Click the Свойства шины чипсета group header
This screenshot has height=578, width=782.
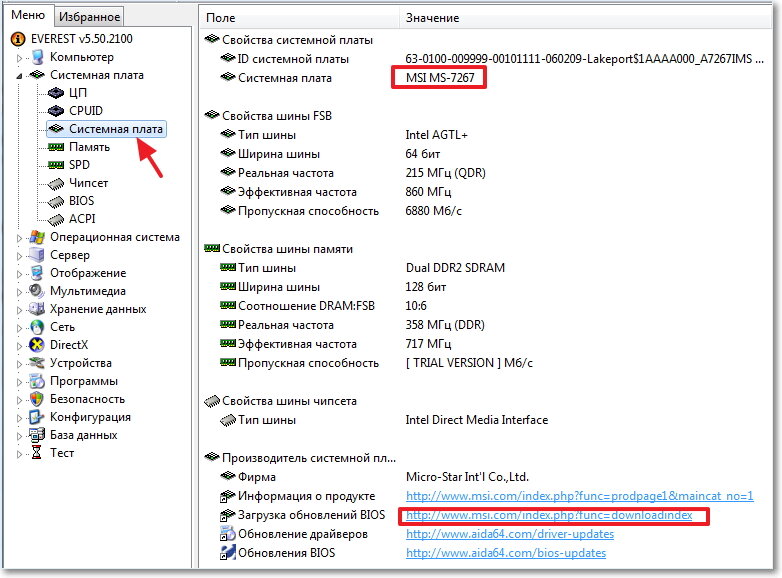point(289,401)
